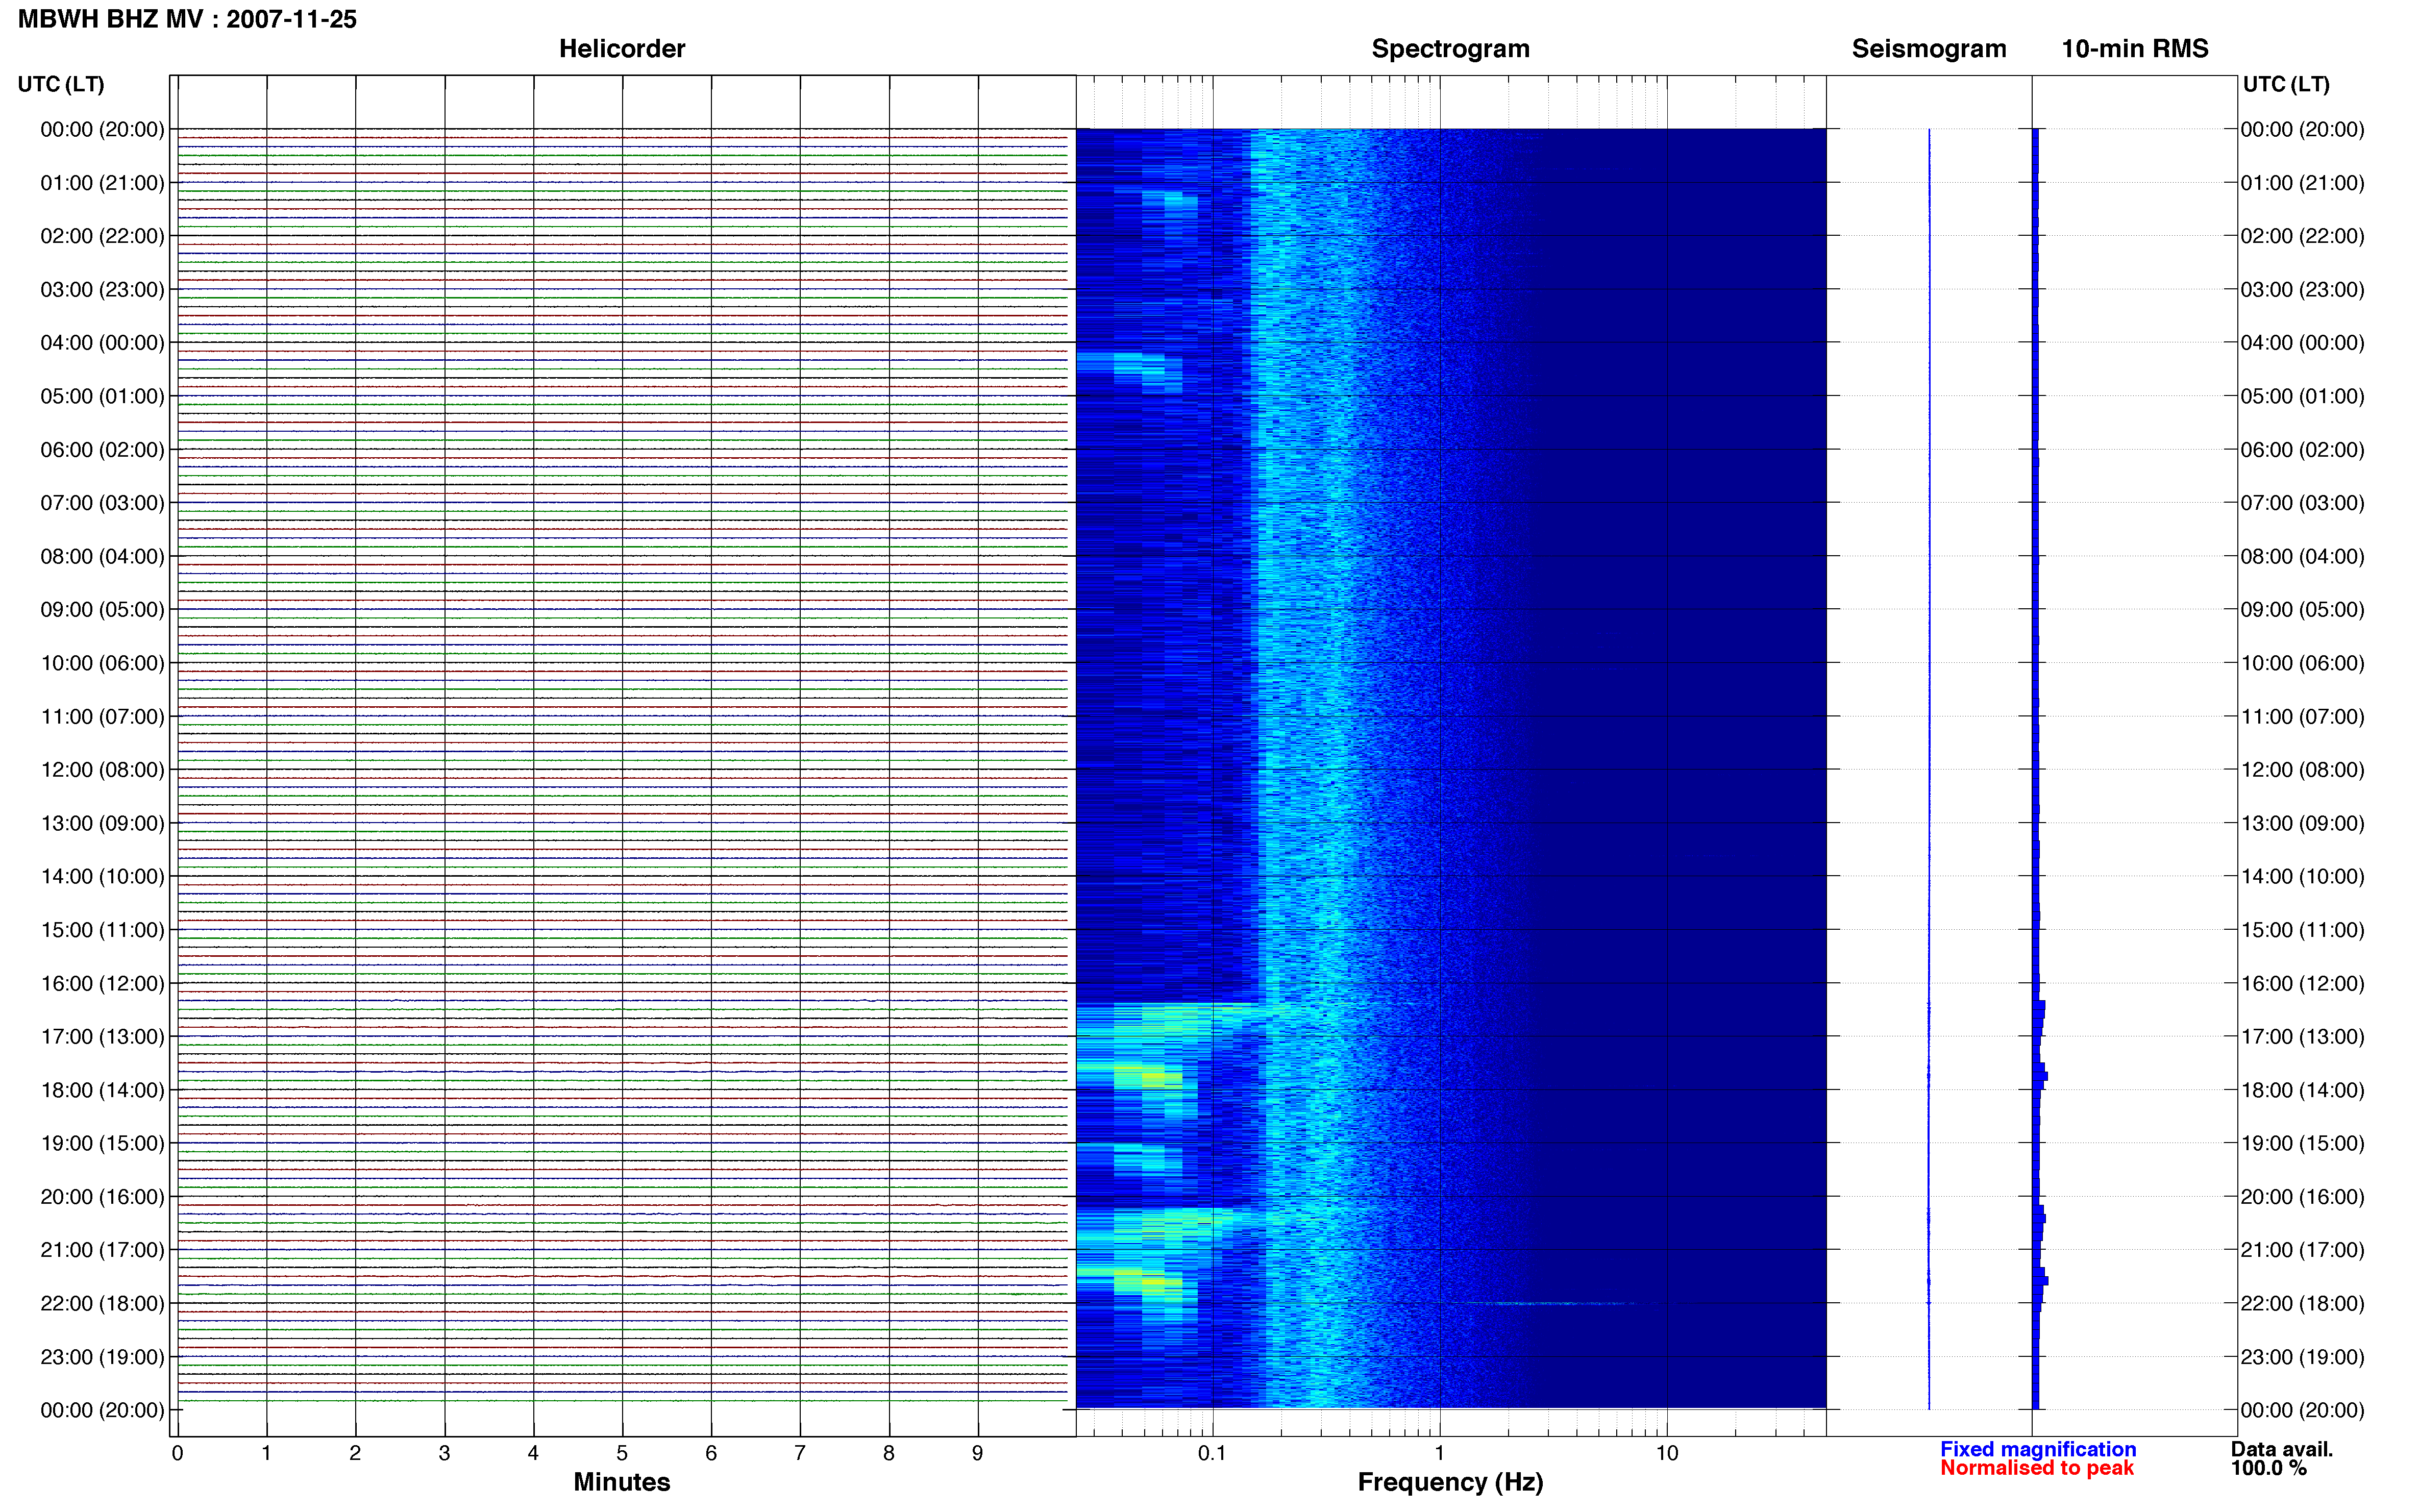Image resolution: width=2419 pixels, height=1512 pixels.
Task: Select left time label '21:00 (17:00)'
Action: point(102,1250)
